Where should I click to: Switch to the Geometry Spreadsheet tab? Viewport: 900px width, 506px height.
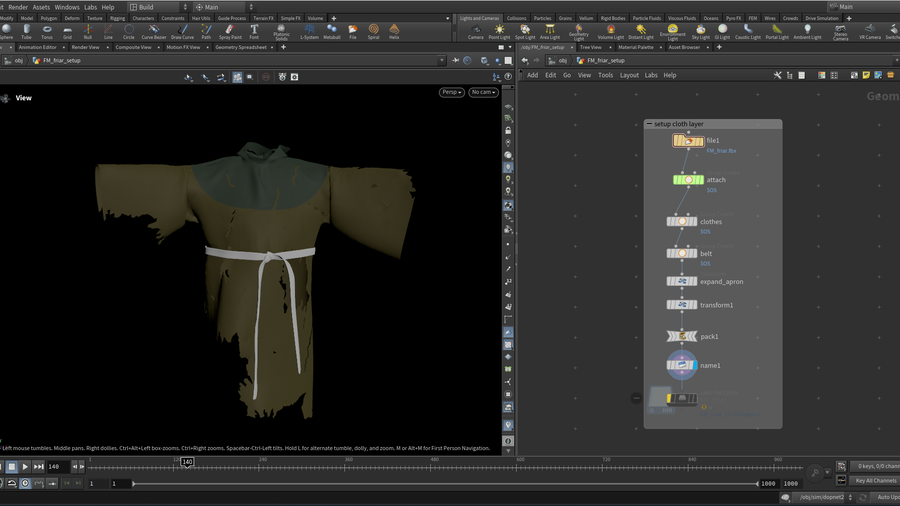(x=241, y=48)
